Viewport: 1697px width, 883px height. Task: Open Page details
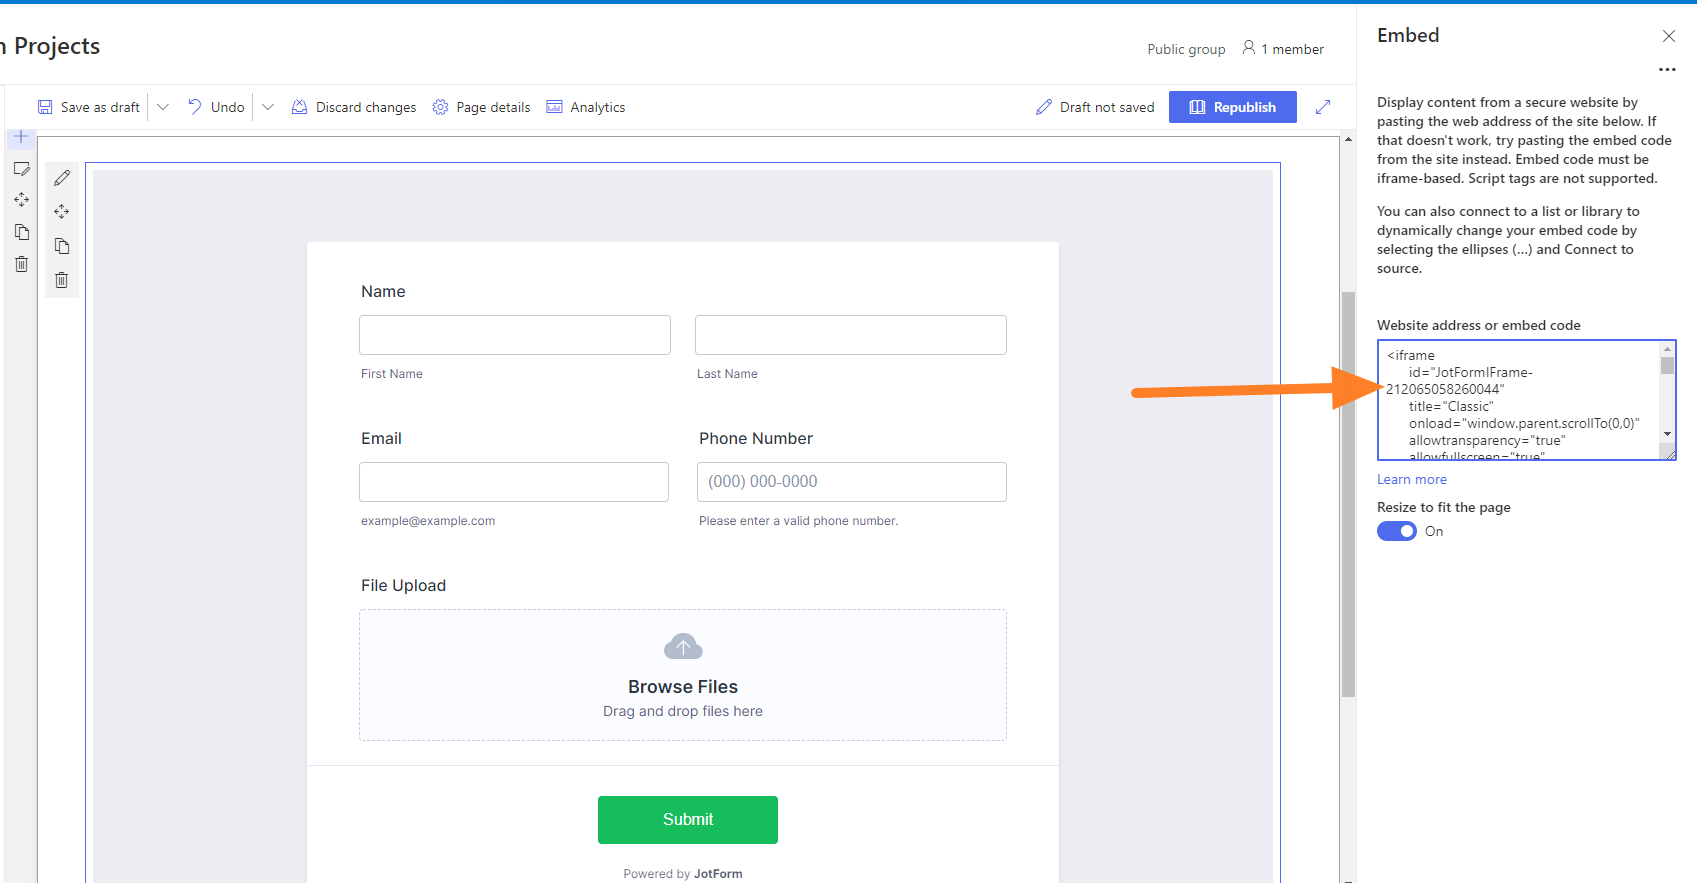click(x=481, y=107)
